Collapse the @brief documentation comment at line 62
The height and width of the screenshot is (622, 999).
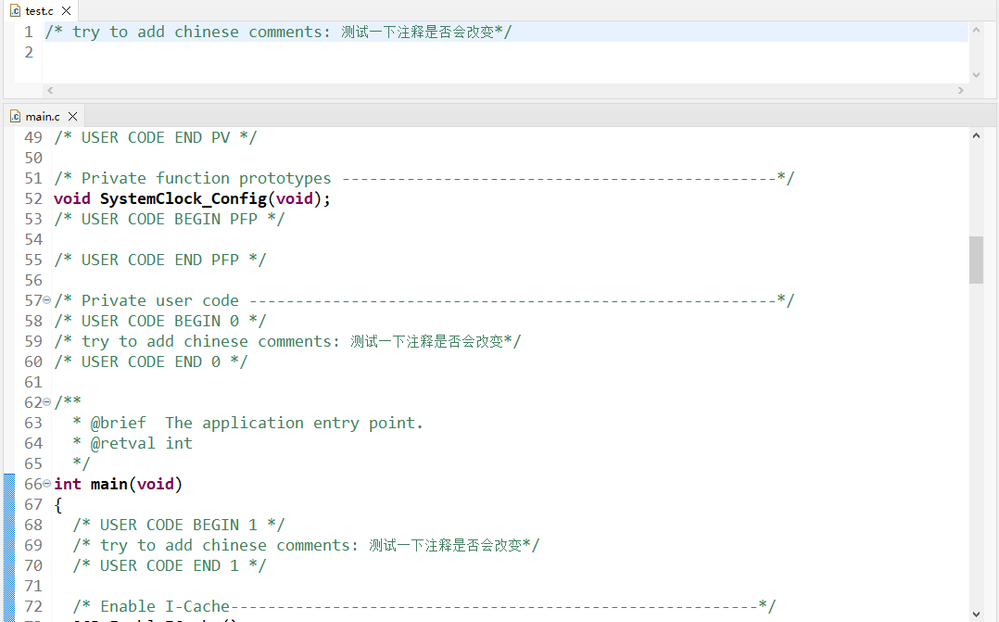(45, 402)
